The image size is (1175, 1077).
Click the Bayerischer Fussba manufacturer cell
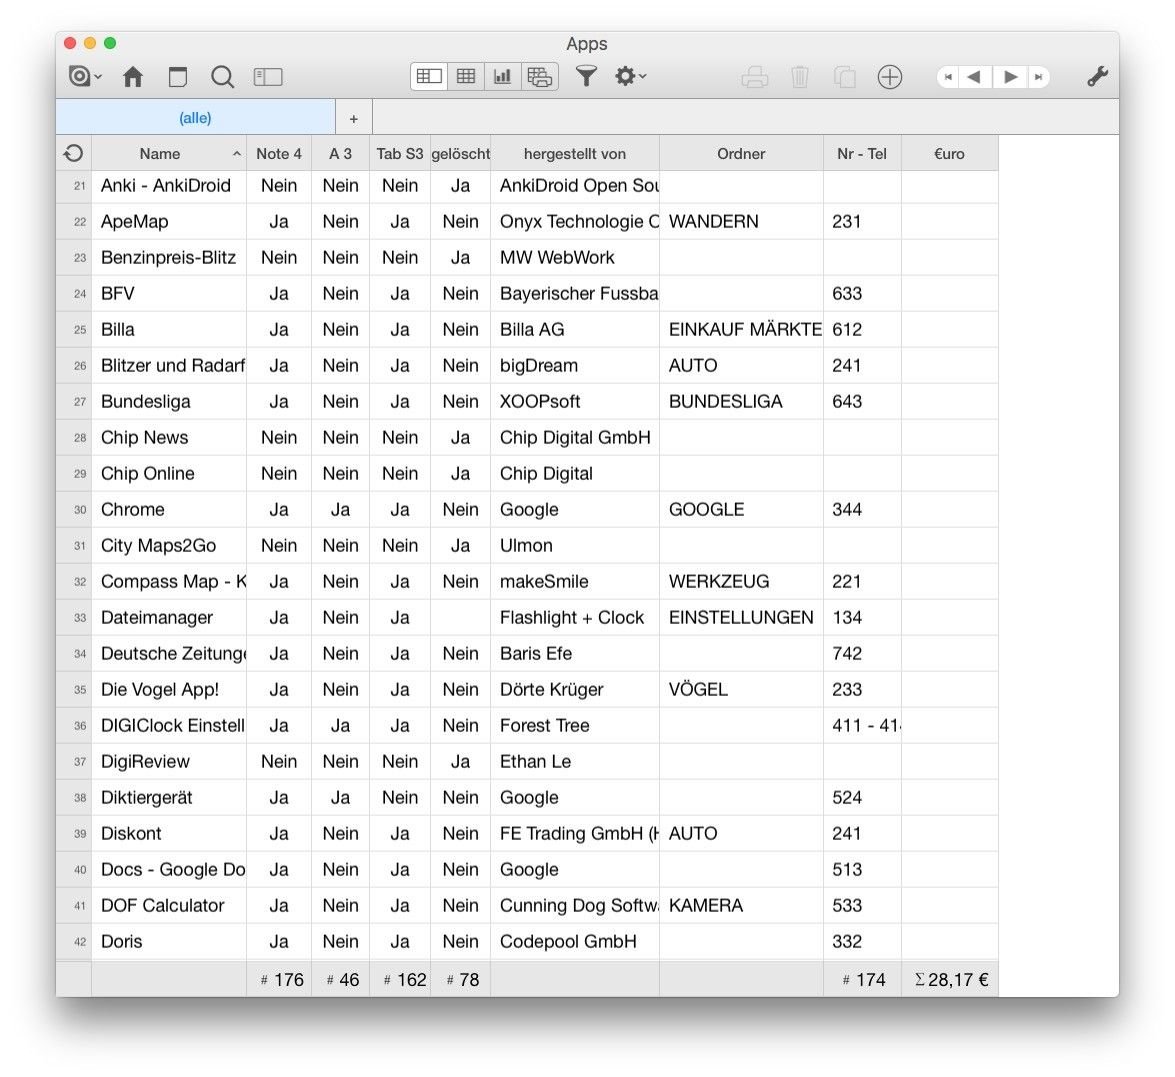point(575,294)
